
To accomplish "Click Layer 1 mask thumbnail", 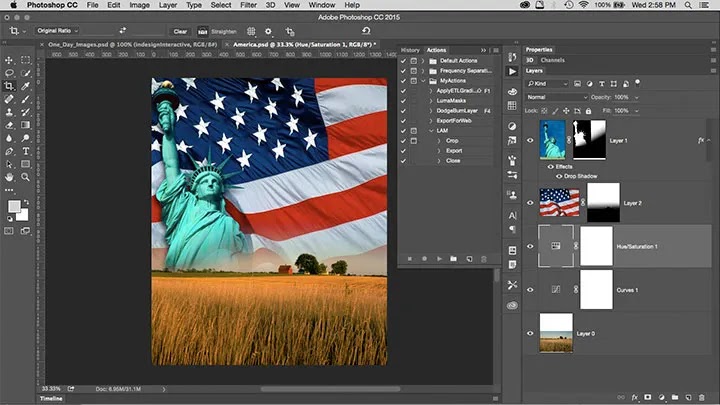I will (x=589, y=140).
